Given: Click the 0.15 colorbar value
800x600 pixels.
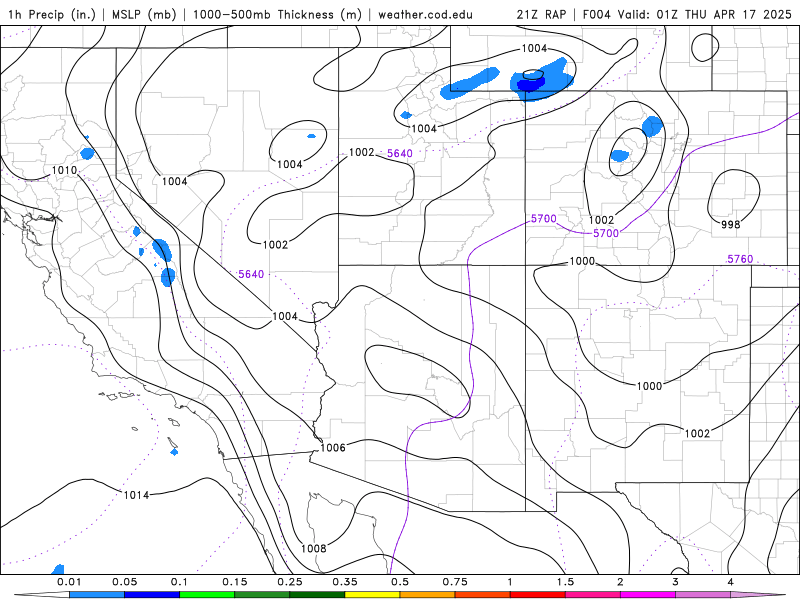Looking at the screenshot, I should pos(235,582).
